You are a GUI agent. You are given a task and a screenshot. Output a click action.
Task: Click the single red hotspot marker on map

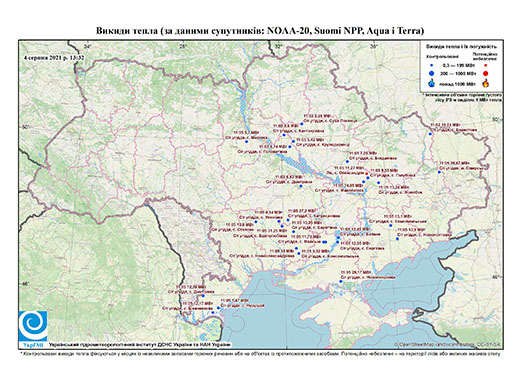tap(367, 174)
